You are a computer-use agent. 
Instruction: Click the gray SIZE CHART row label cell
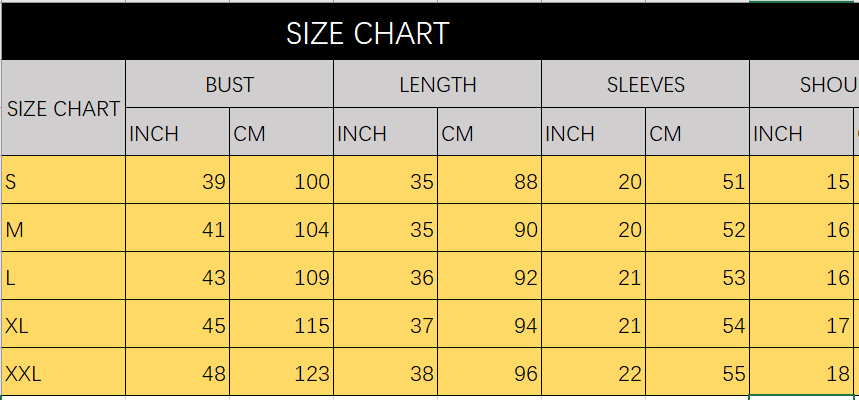tap(64, 108)
